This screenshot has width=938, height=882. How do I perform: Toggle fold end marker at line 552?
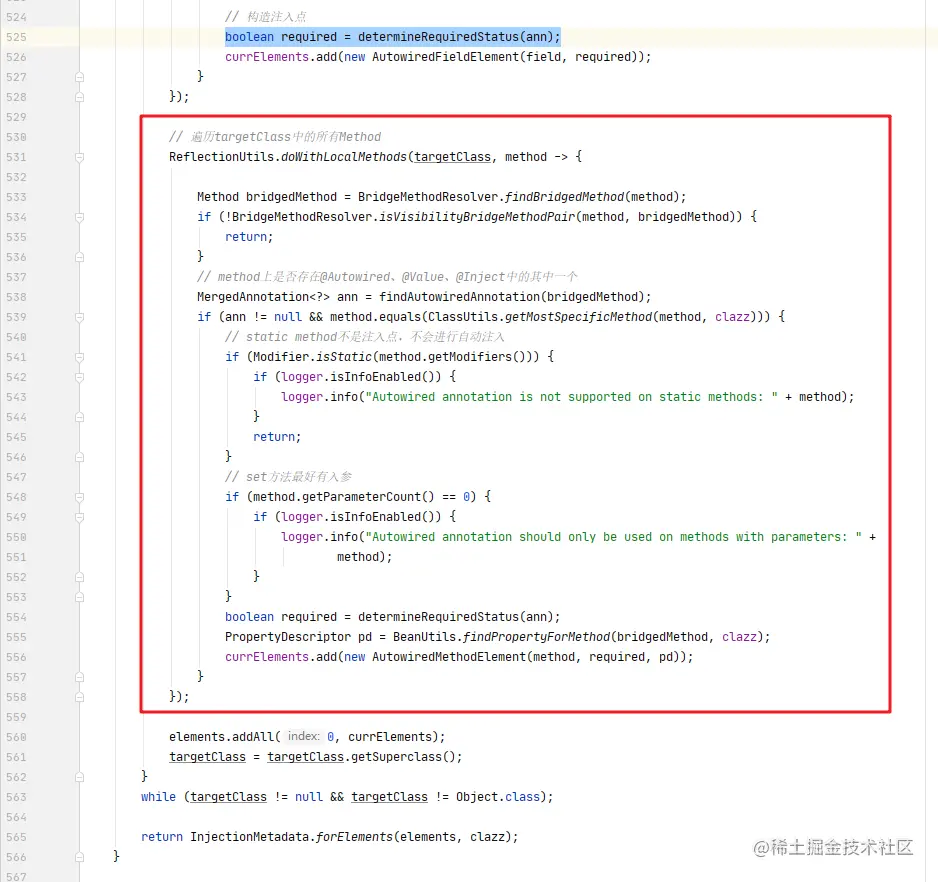pos(80,577)
